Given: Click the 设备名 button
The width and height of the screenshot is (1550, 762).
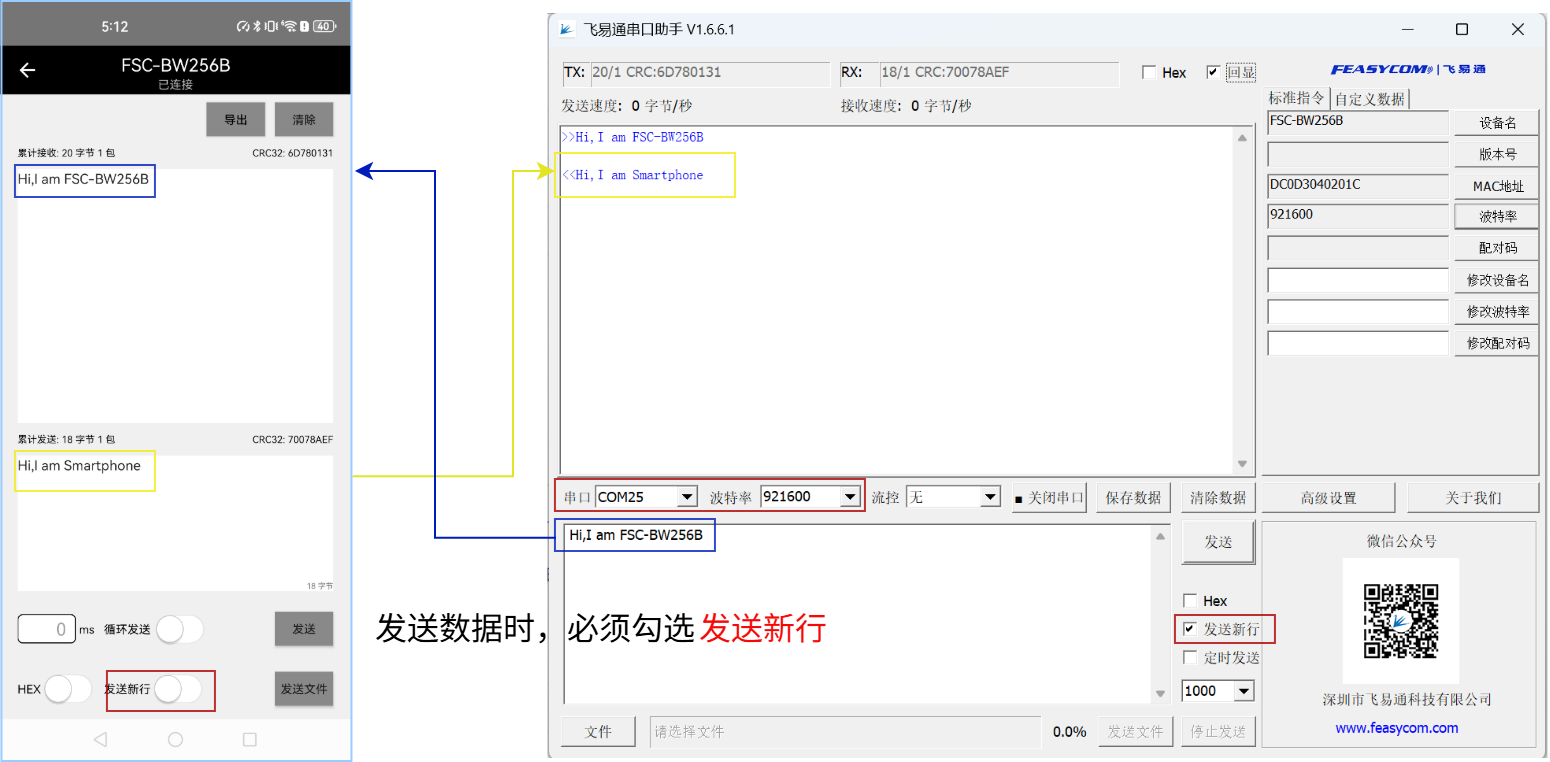Looking at the screenshot, I should 1496,123.
